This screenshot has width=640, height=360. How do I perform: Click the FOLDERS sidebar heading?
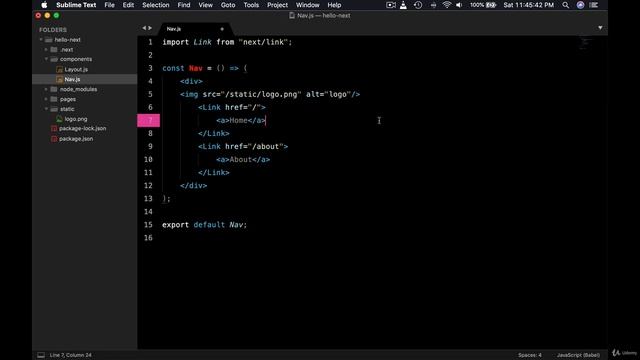click(x=53, y=30)
